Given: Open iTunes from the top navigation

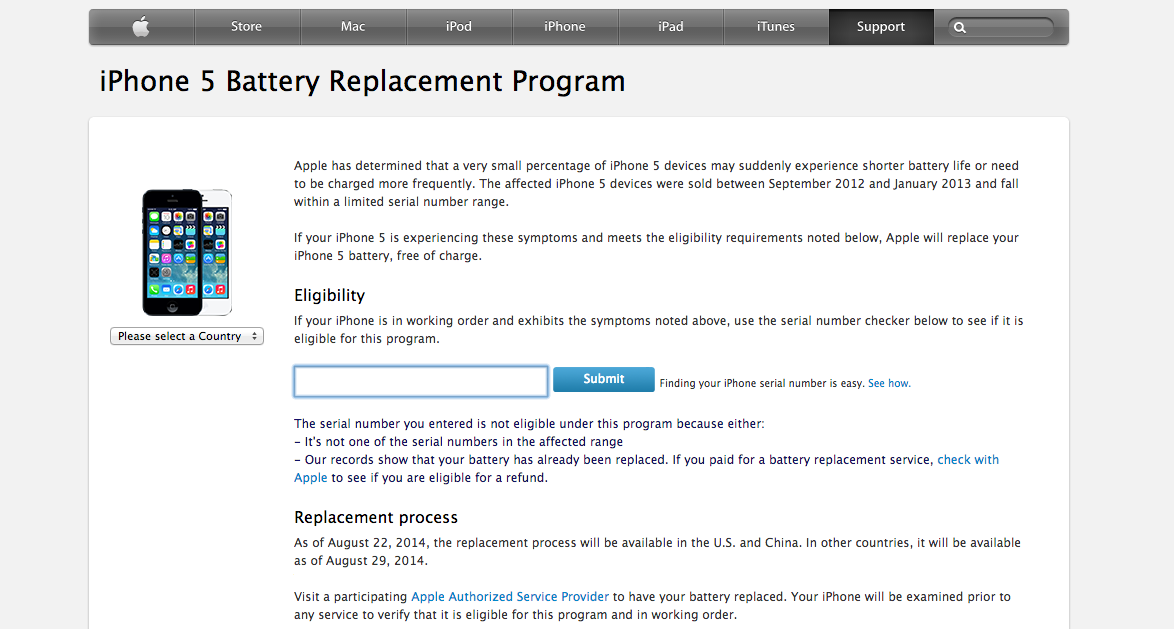Looking at the screenshot, I should (x=776, y=27).
